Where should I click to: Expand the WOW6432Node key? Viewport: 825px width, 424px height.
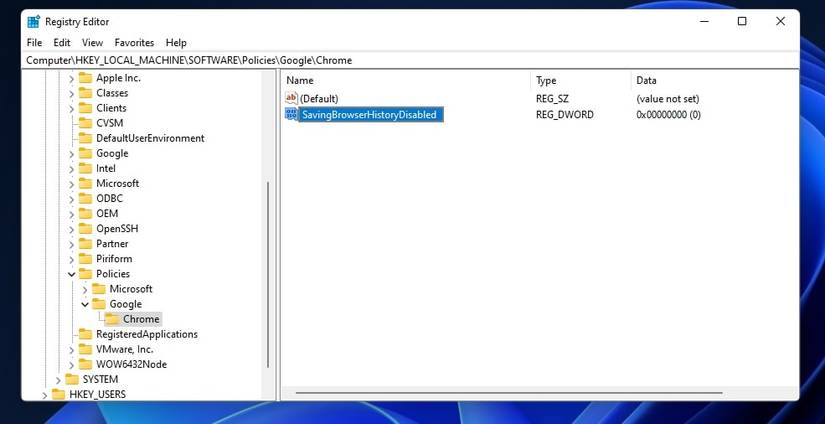click(x=72, y=365)
